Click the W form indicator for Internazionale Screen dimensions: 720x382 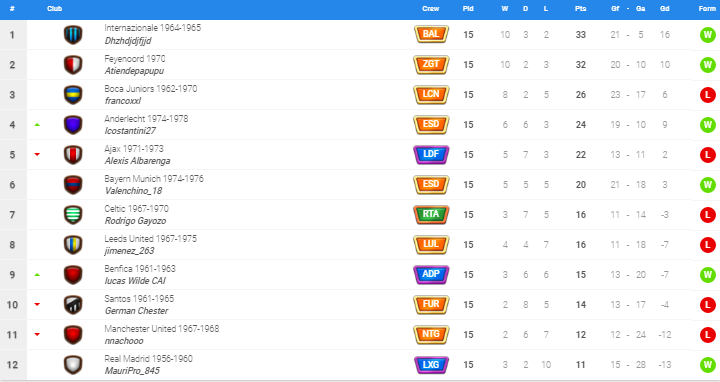tap(708, 35)
